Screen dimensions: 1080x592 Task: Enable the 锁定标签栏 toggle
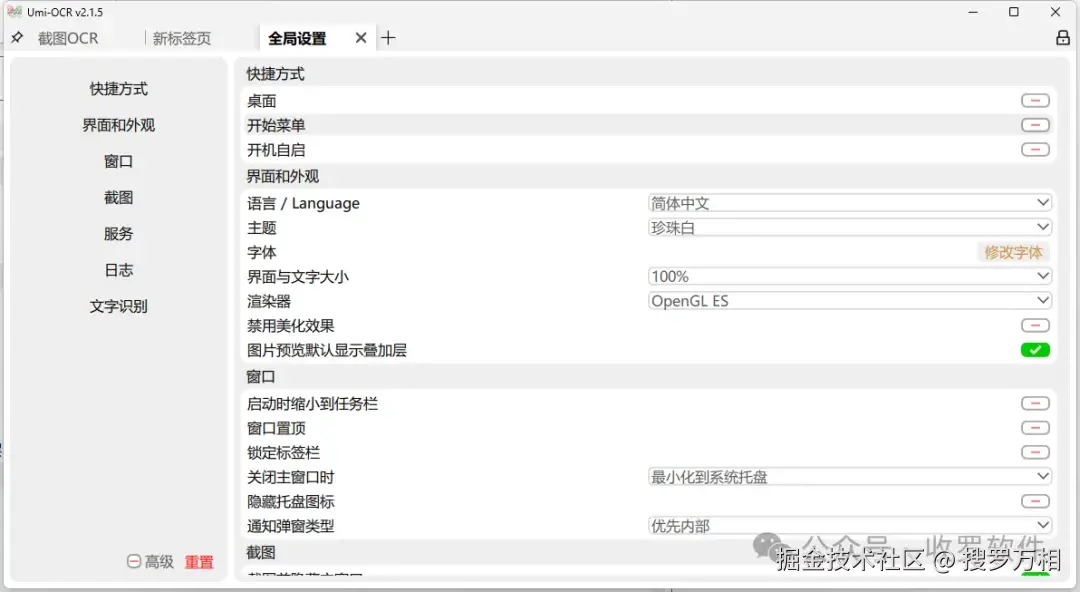pos(1035,452)
